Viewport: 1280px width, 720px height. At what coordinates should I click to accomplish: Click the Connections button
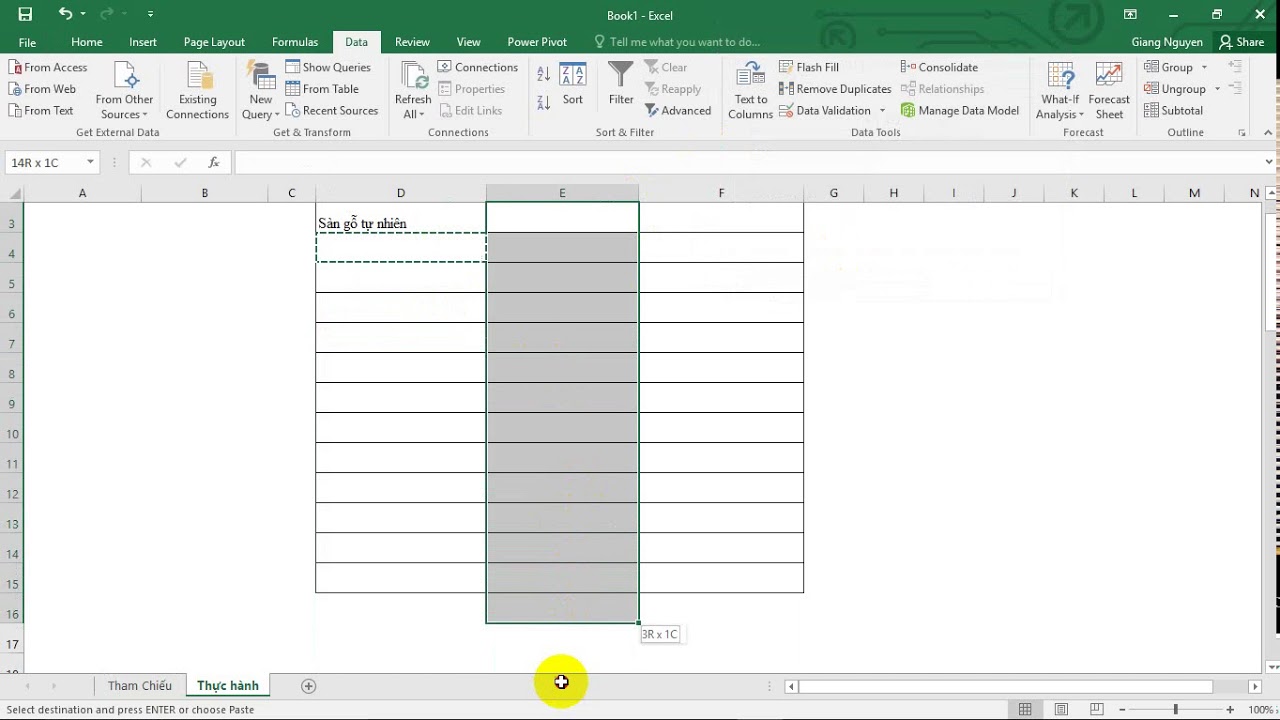pyautogui.click(x=478, y=67)
